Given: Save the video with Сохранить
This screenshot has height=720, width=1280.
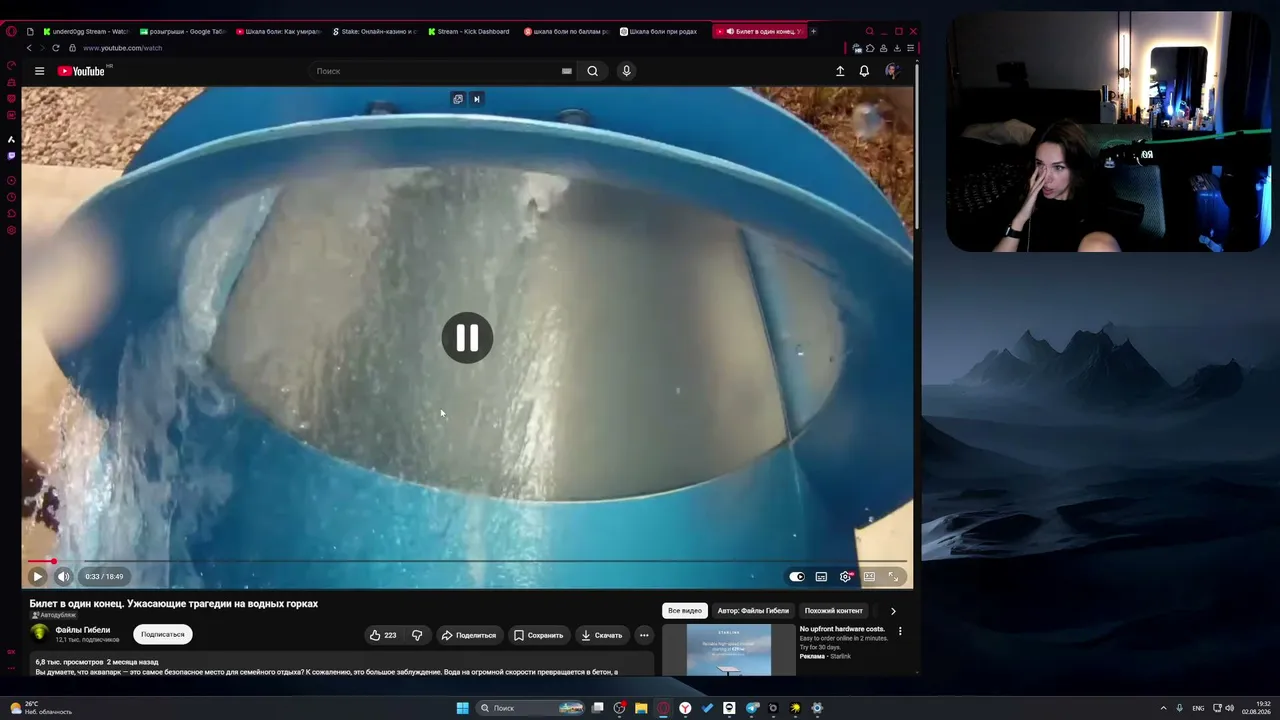Looking at the screenshot, I should point(538,635).
